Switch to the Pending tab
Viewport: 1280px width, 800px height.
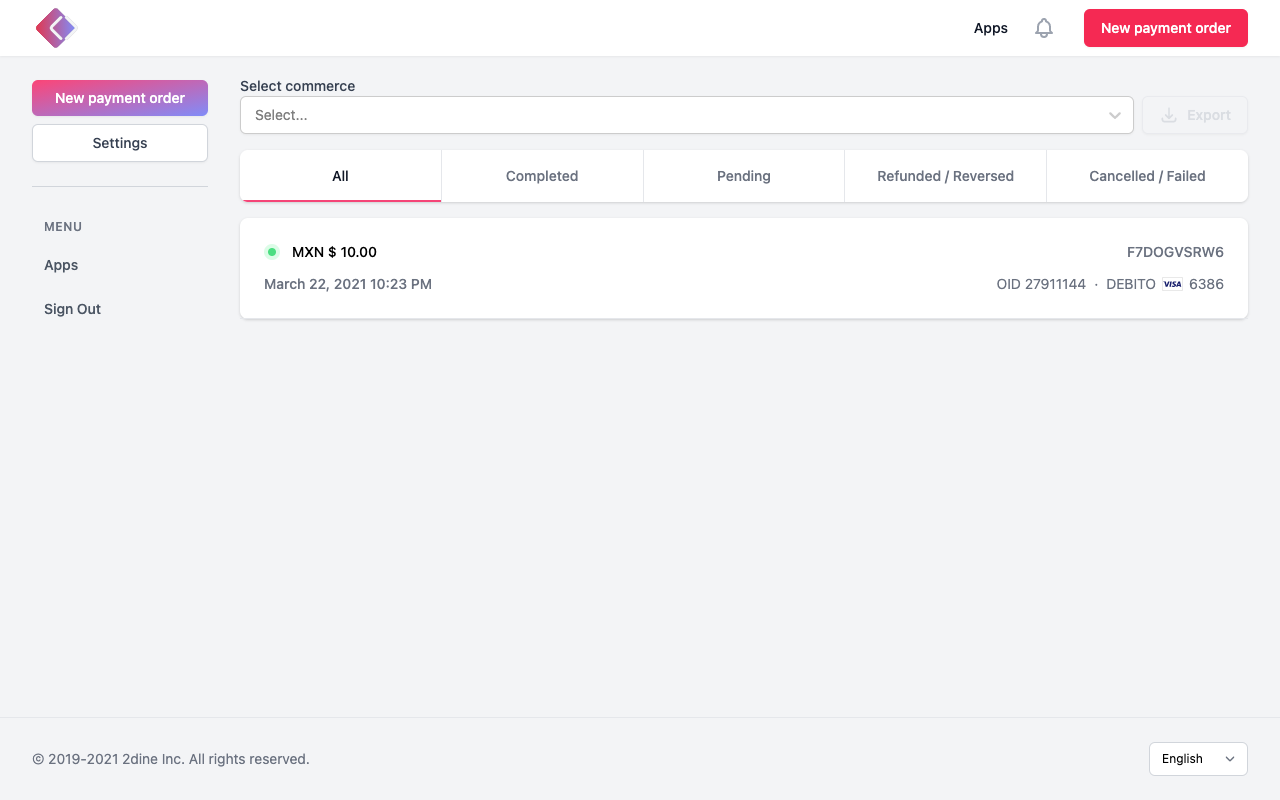click(743, 176)
